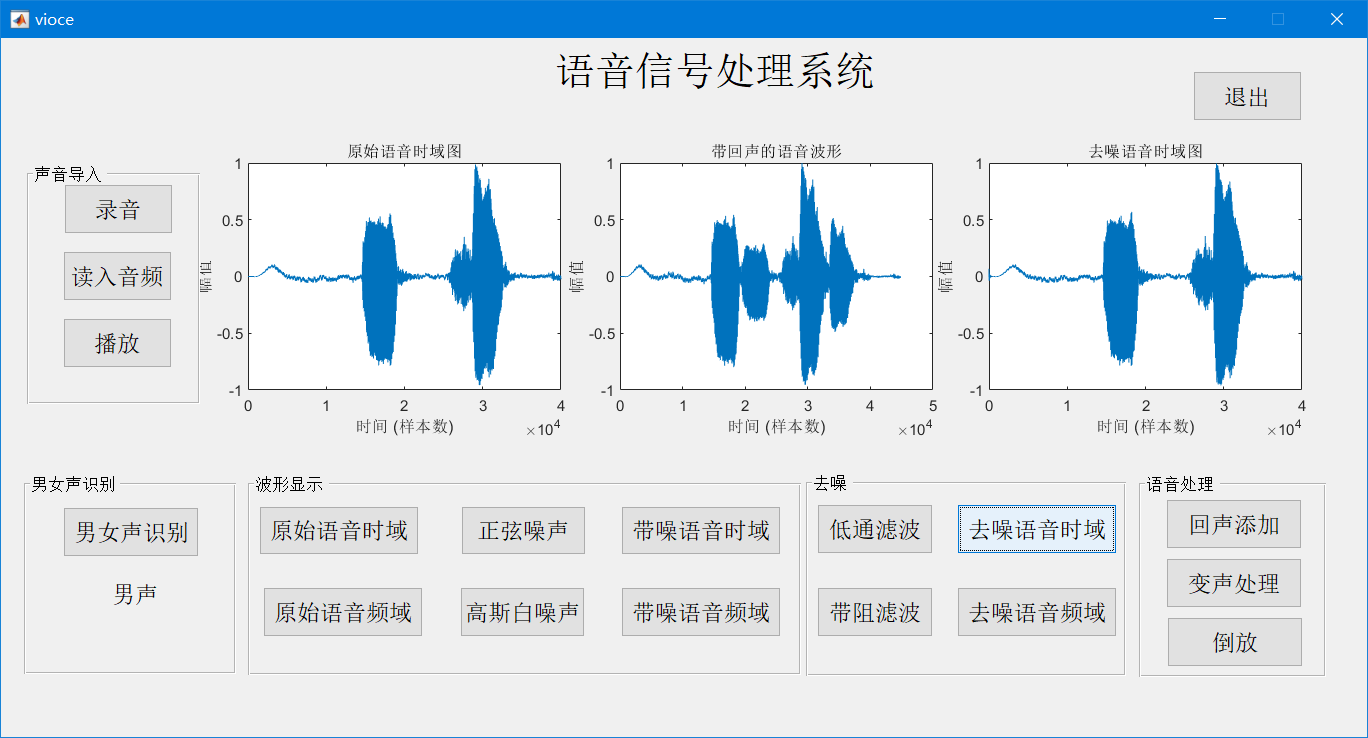Apply 带阻滤波 band-stop filter
Image resolution: width=1368 pixels, height=738 pixels.
tap(875, 612)
